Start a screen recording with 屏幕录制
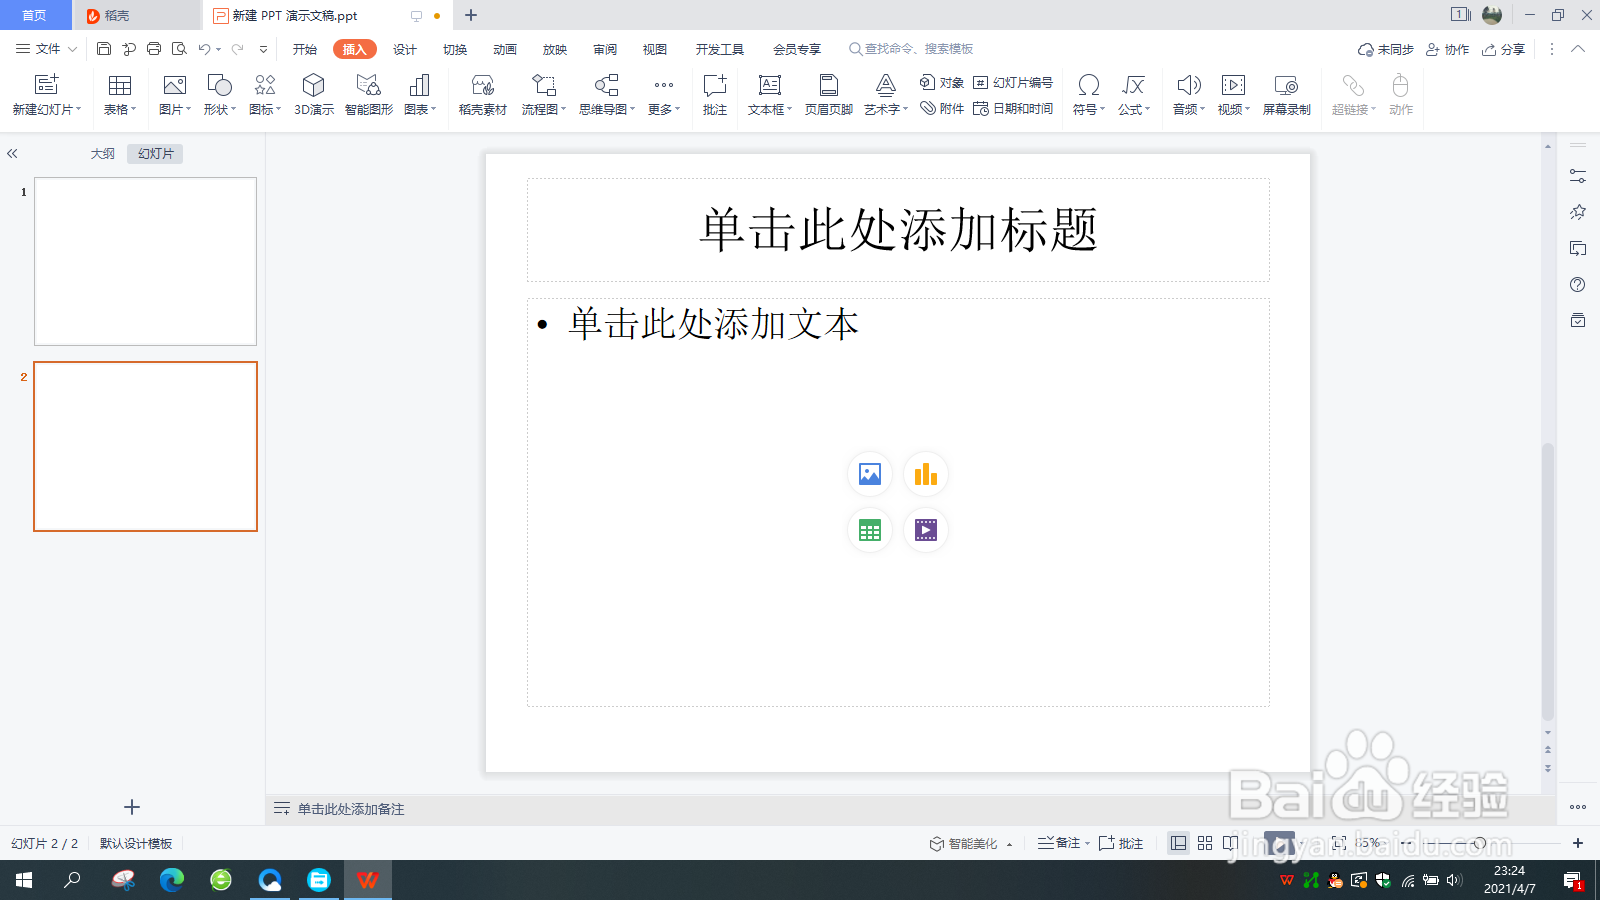 1287,95
